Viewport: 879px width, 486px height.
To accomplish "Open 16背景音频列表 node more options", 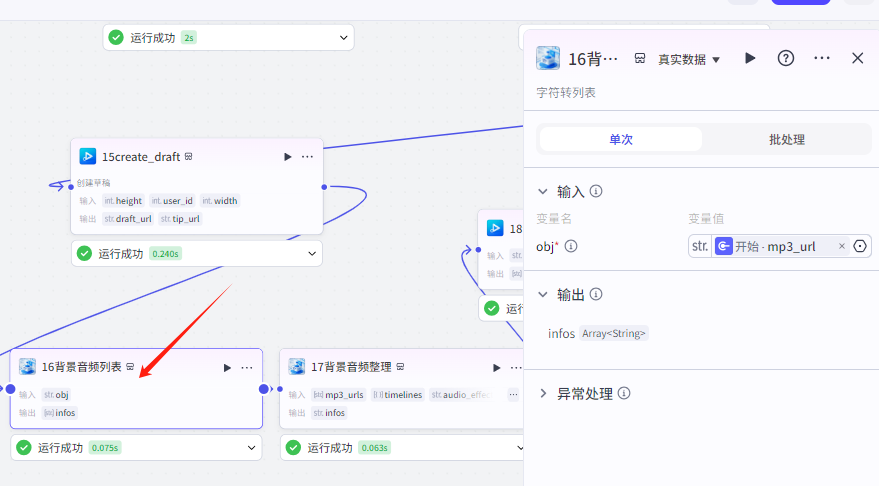I will pos(247,368).
